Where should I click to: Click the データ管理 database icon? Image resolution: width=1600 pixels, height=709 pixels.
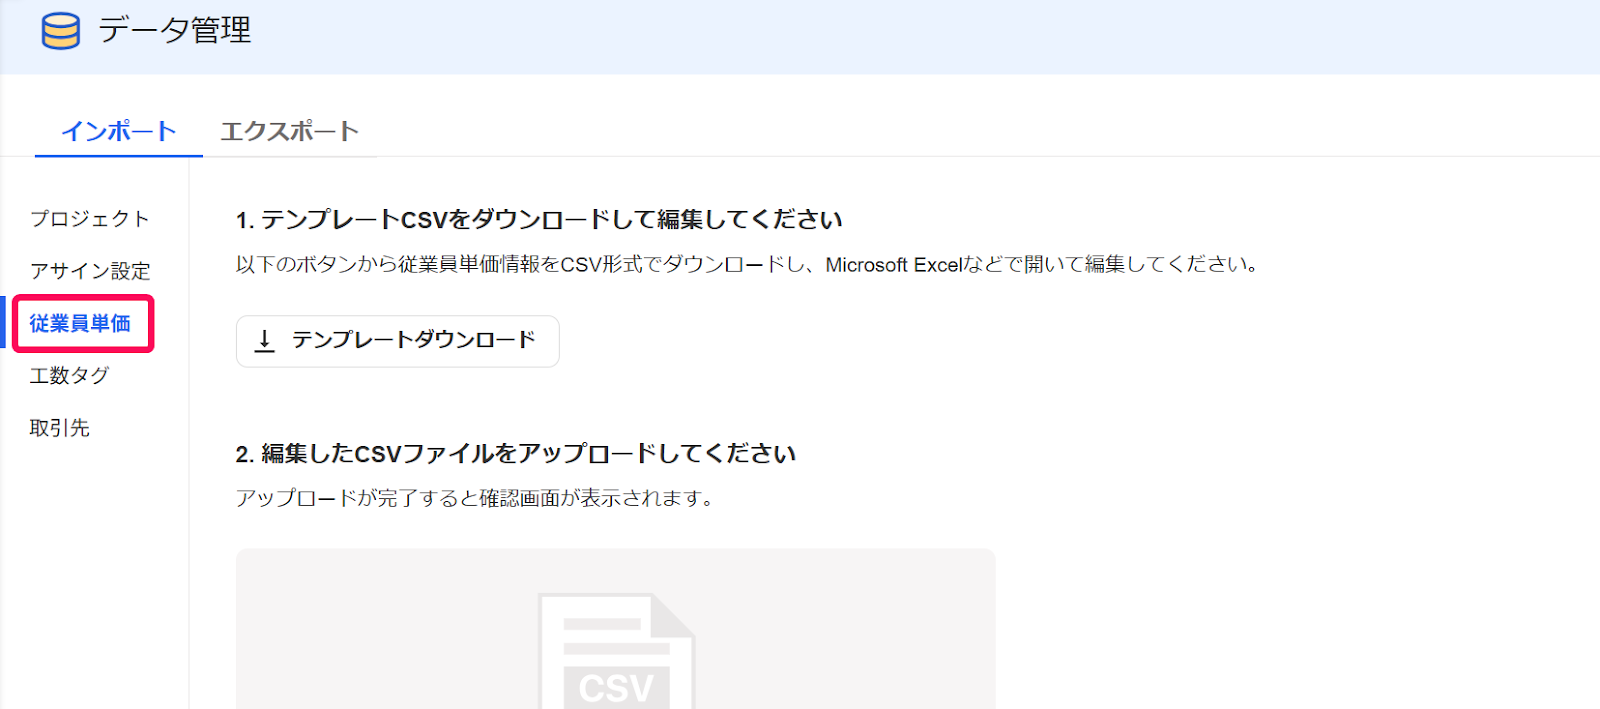[x=61, y=31]
